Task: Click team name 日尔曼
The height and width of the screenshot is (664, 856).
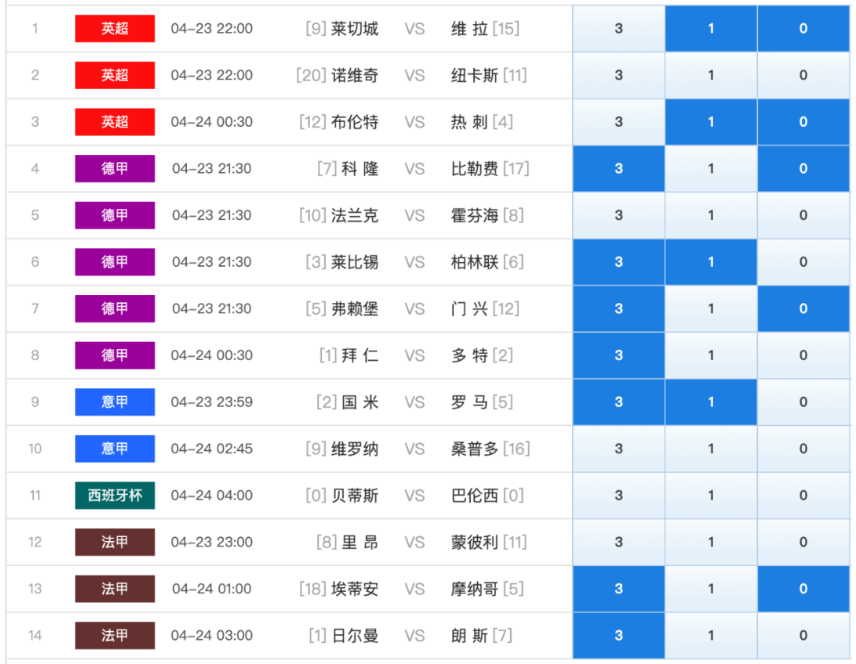Action: pyautogui.click(x=355, y=636)
